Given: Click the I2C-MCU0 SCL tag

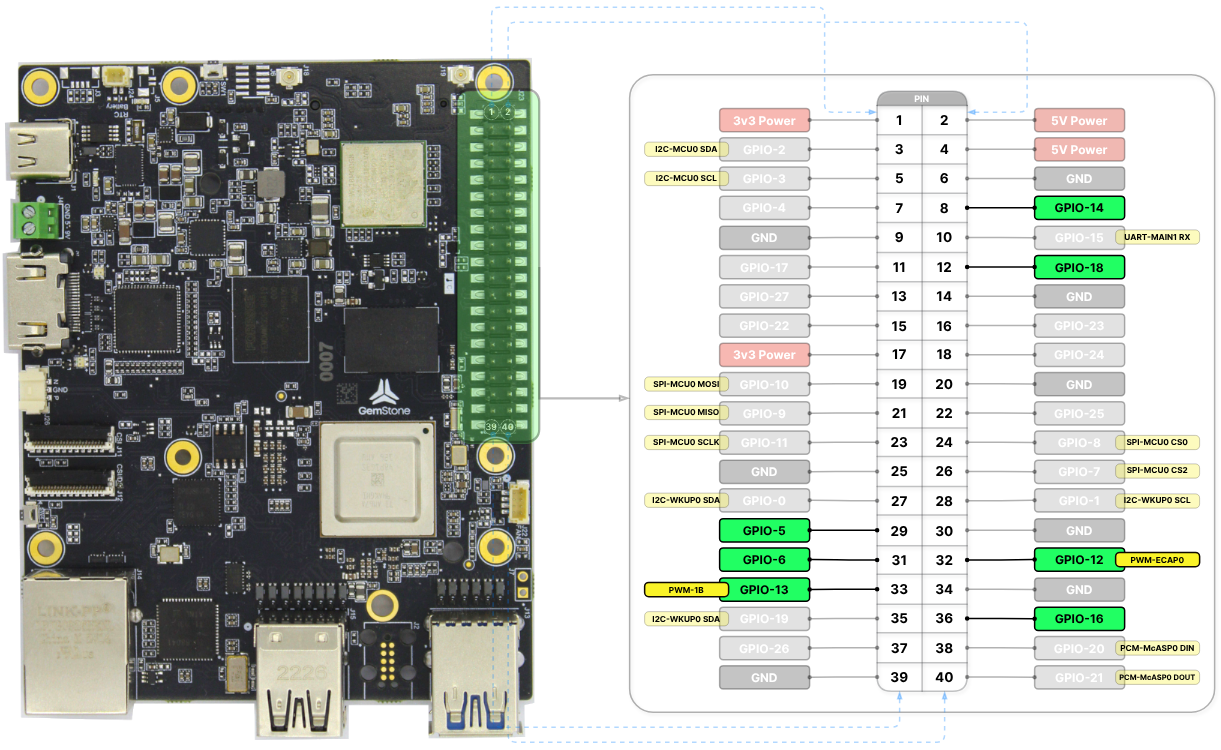Looking at the screenshot, I should pos(685,179).
